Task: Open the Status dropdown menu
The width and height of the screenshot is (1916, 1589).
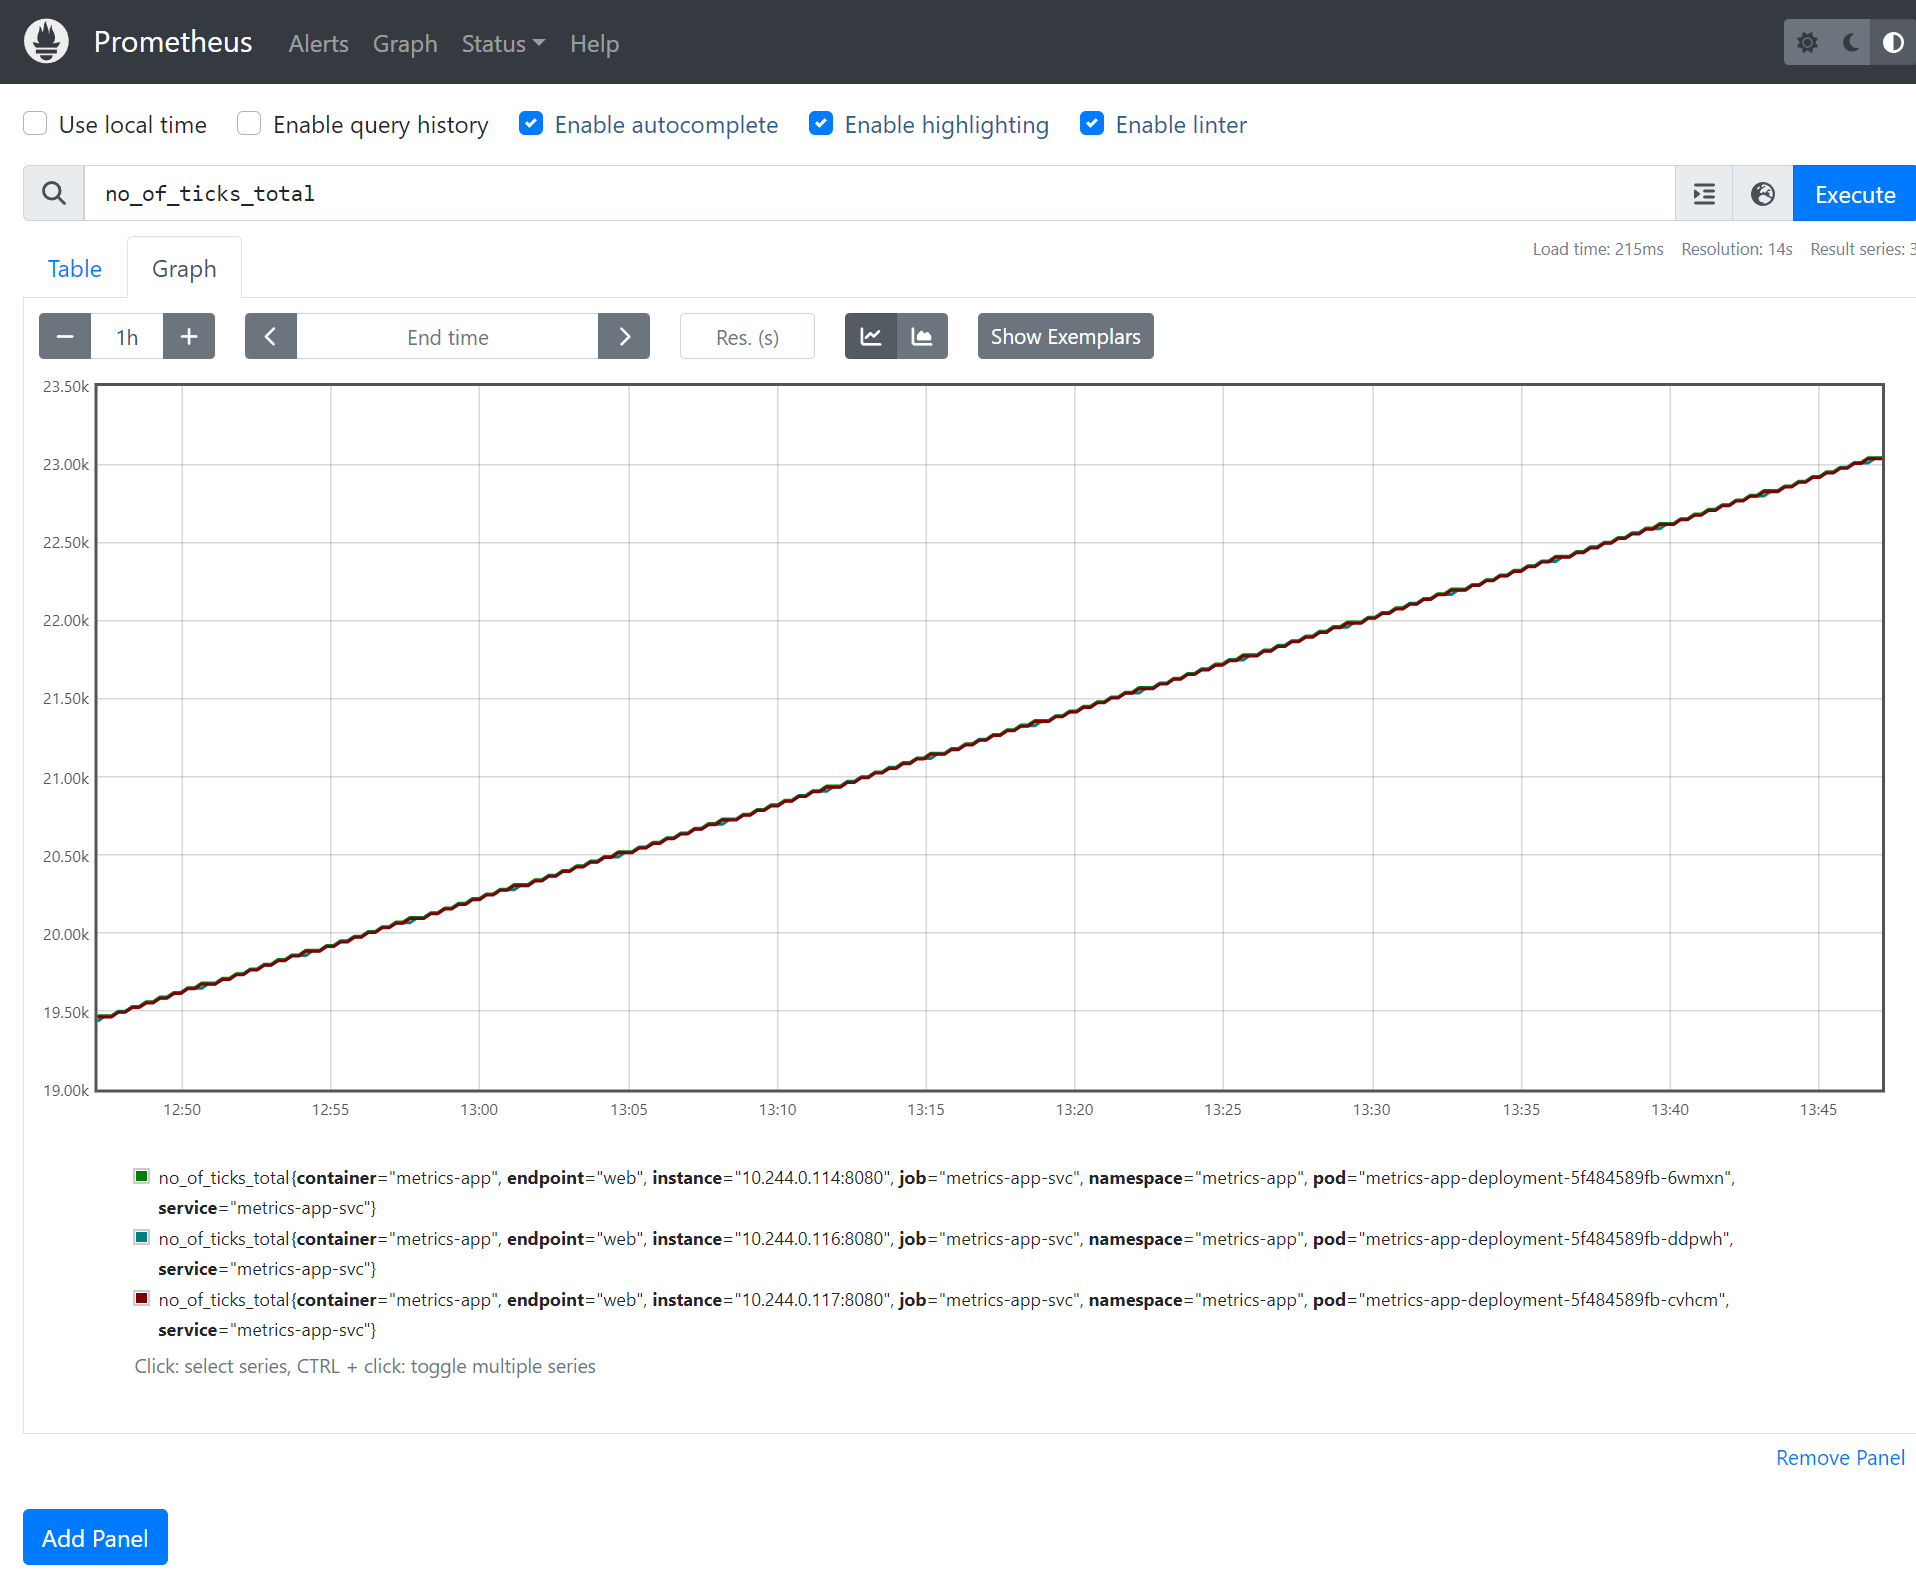Action: [503, 44]
